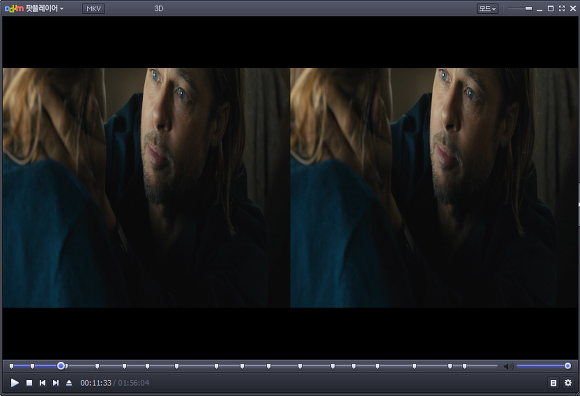Click the first chapter marker on the seek bar
580x396 pixels.
pyautogui.click(x=11, y=366)
